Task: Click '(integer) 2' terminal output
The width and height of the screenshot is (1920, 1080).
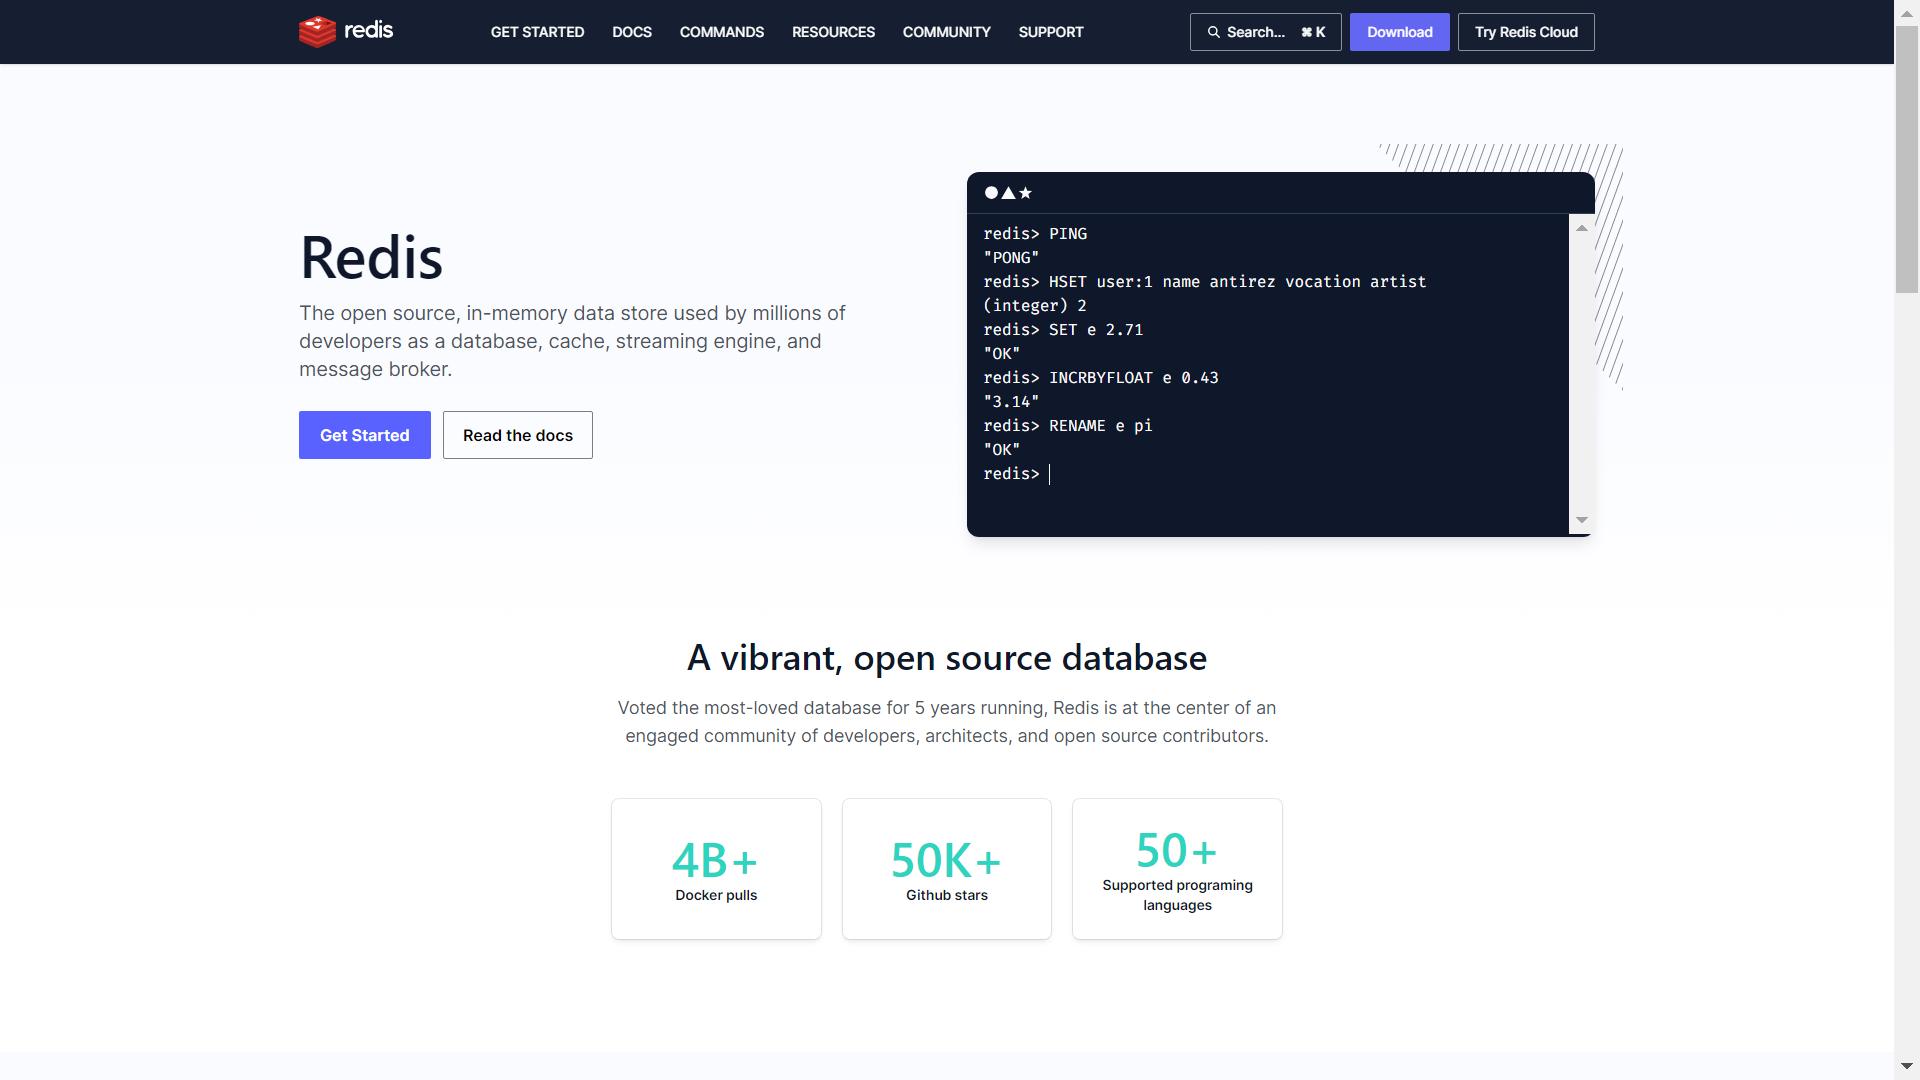Action: coord(1035,306)
